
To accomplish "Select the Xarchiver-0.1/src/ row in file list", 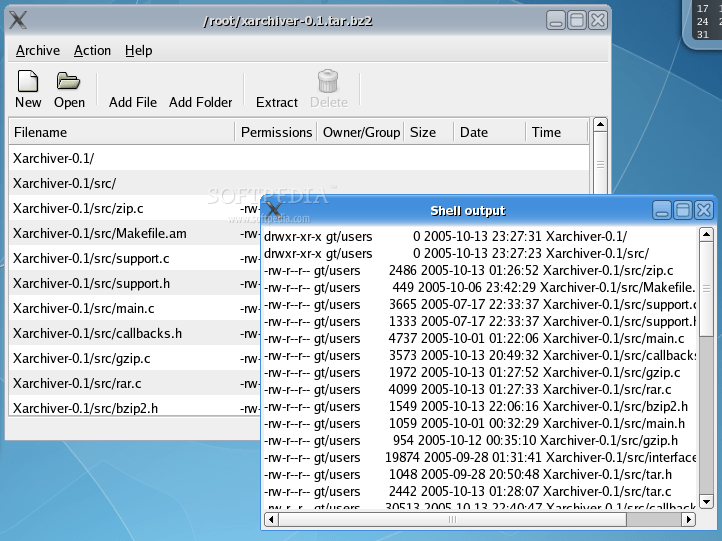I will coord(299,183).
